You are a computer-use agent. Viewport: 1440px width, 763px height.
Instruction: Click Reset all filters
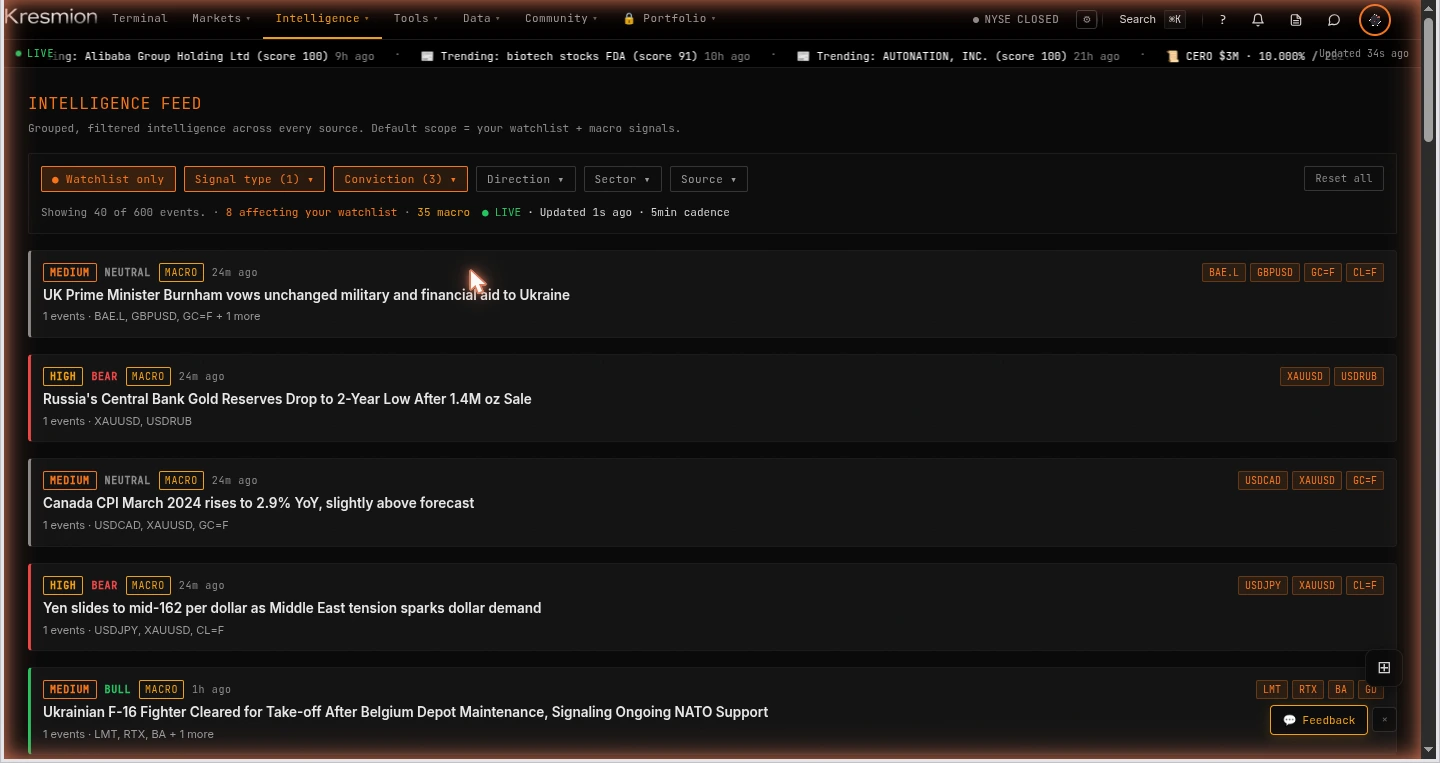coord(1343,178)
